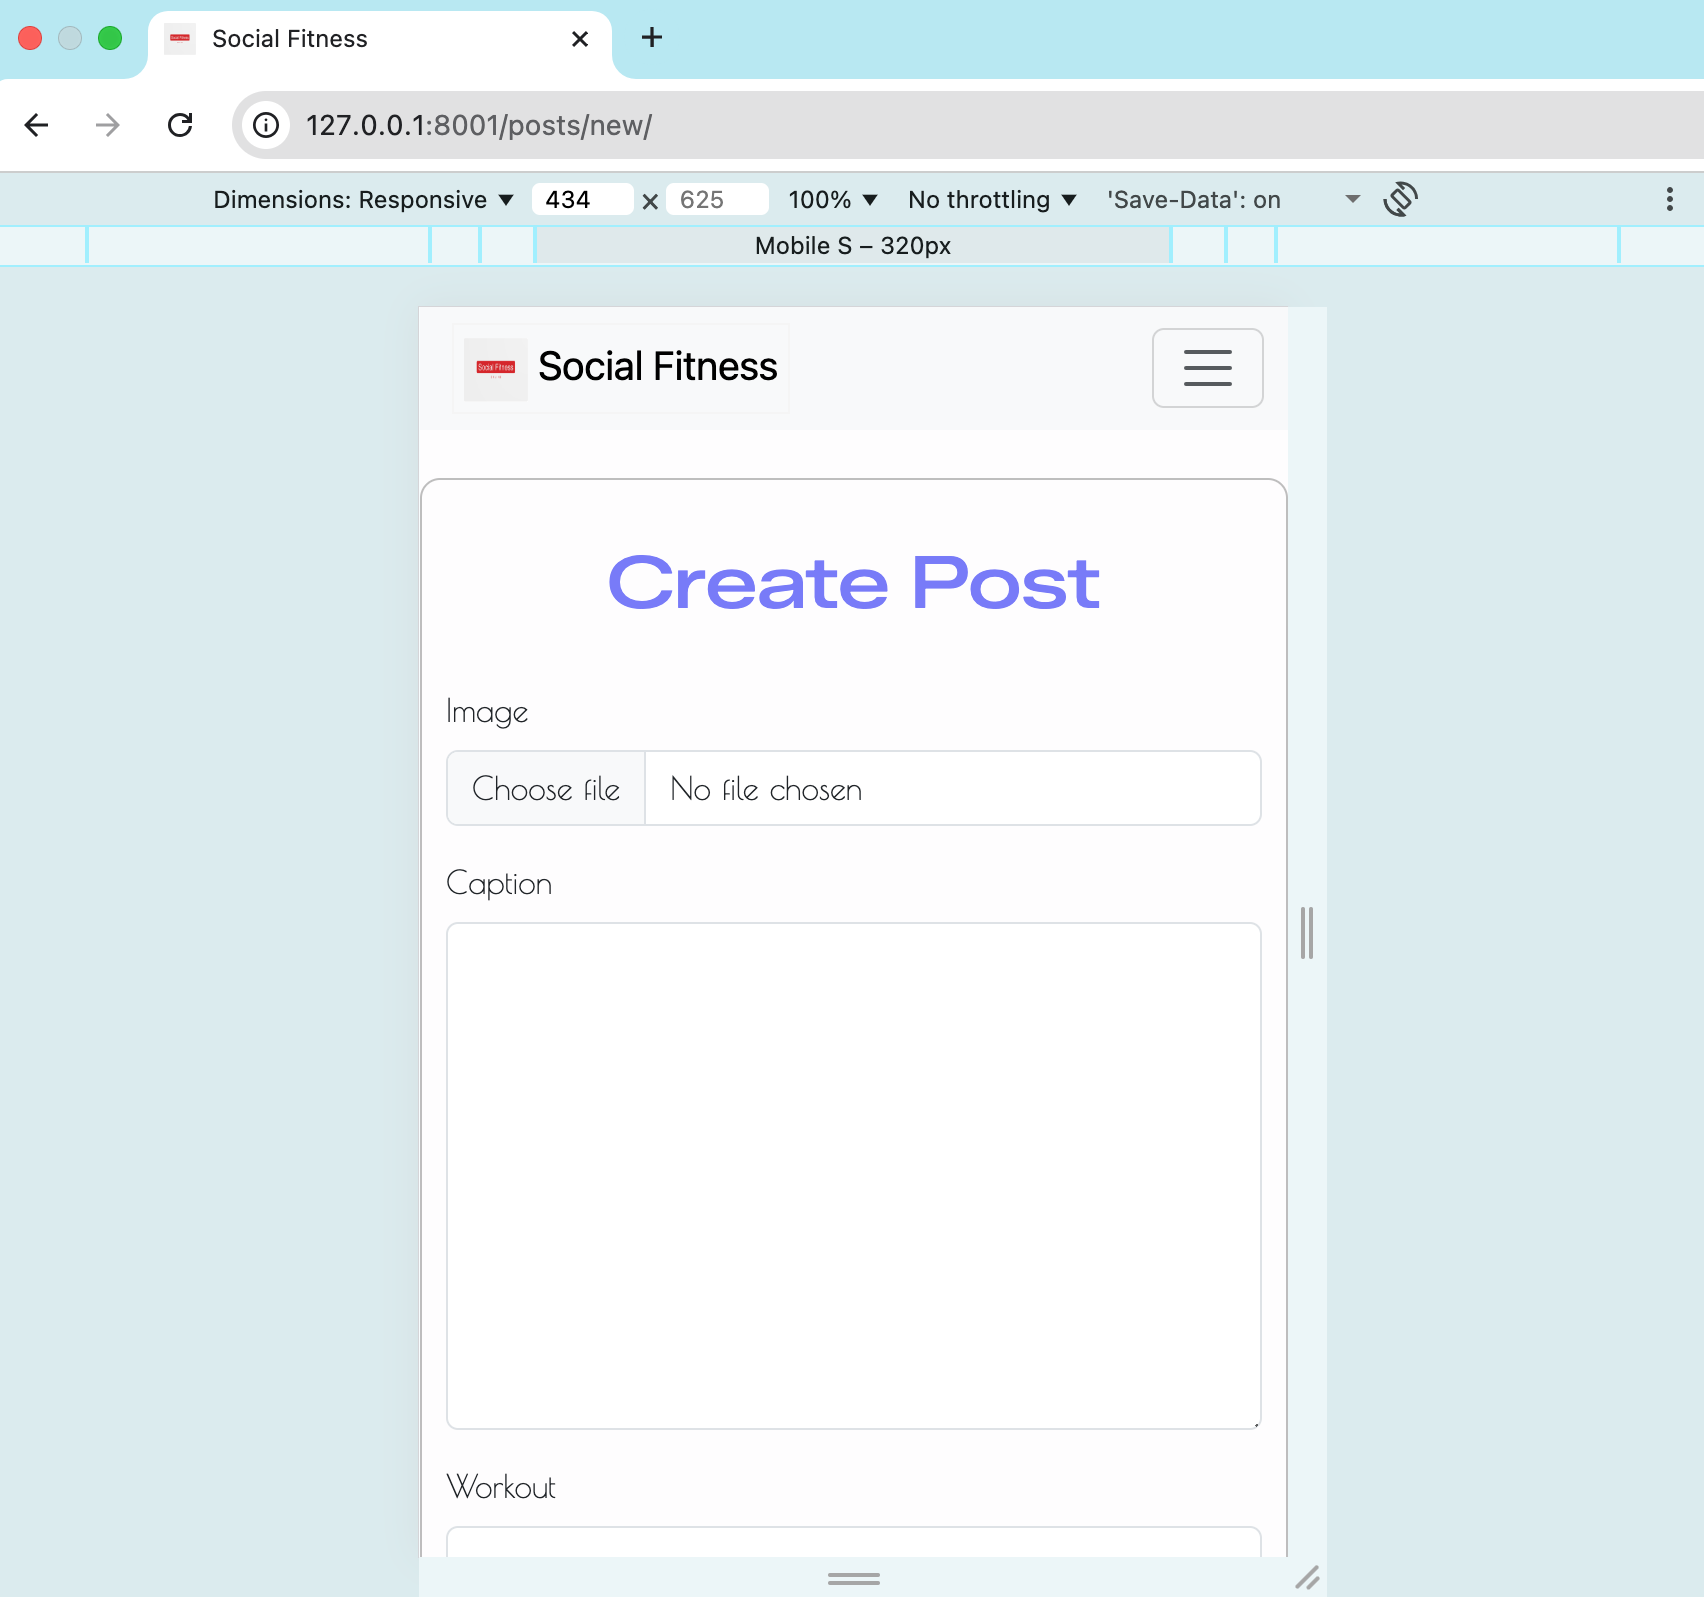Open the site information icon in address bar
Image resolution: width=1704 pixels, height=1597 pixels.
(x=265, y=126)
